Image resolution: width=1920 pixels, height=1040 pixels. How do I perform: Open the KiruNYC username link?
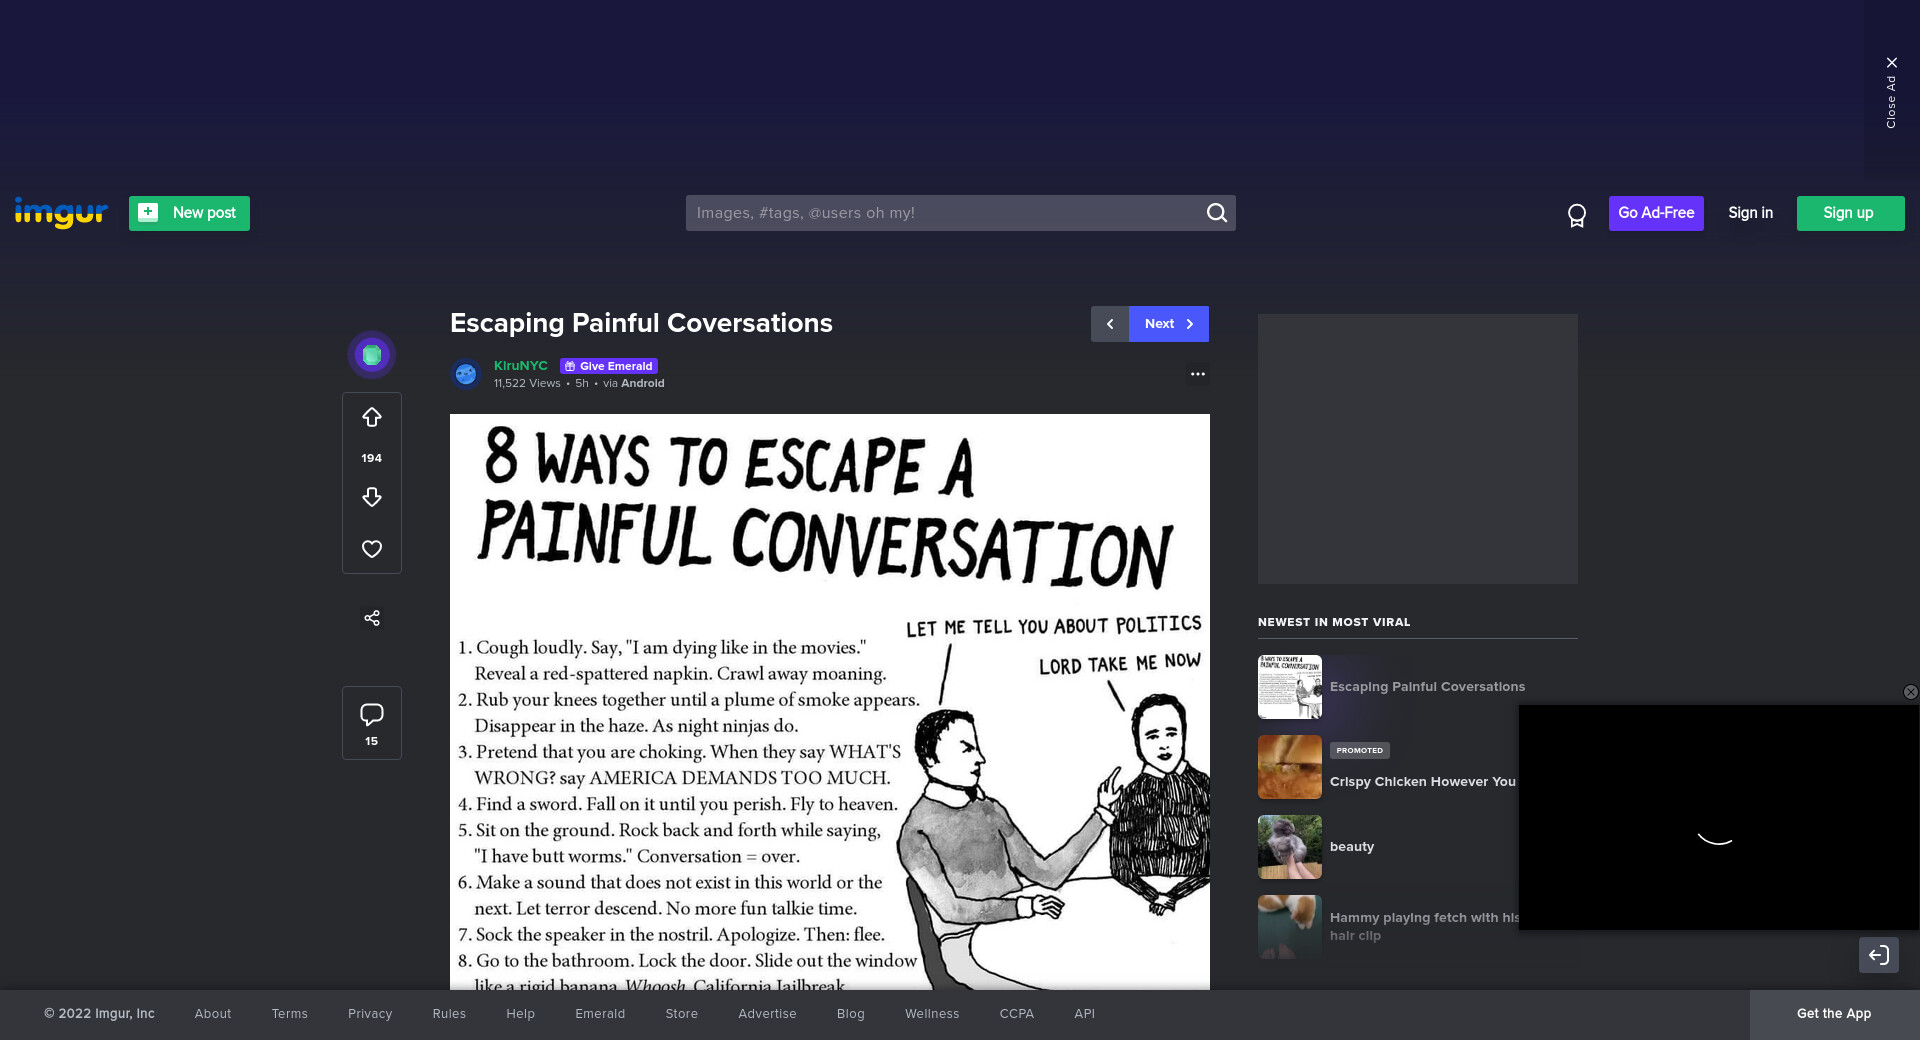pyautogui.click(x=521, y=366)
